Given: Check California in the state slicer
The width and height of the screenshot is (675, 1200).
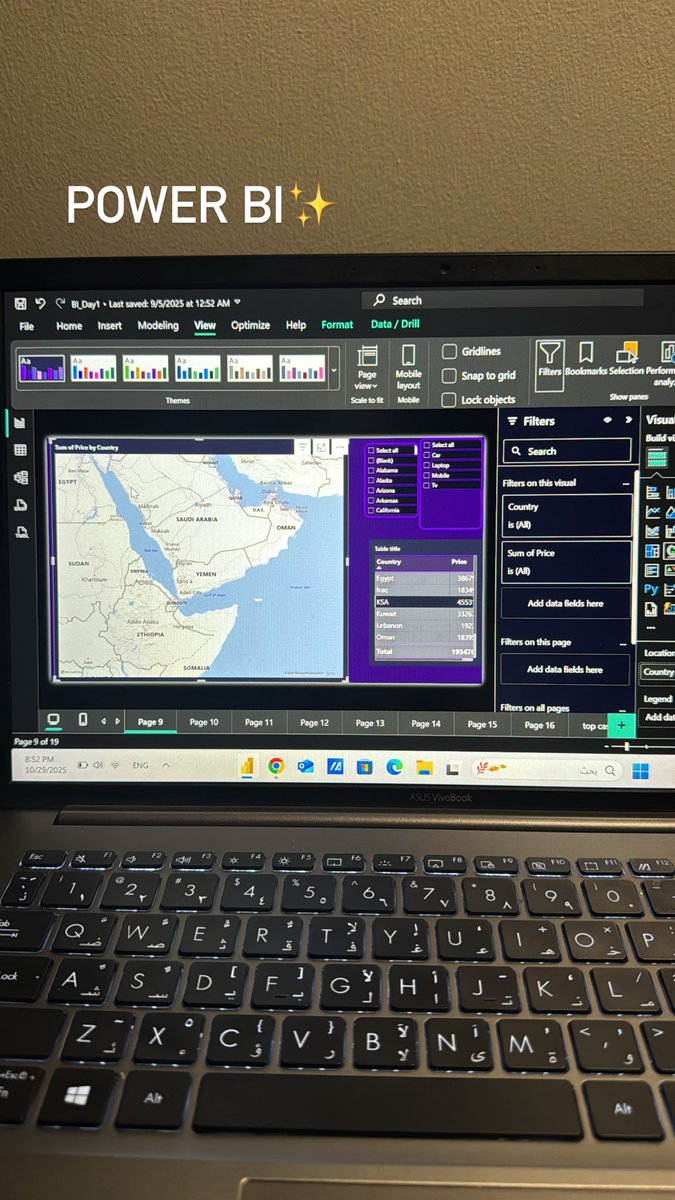Looking at the screenshot, I should (372, 510).
